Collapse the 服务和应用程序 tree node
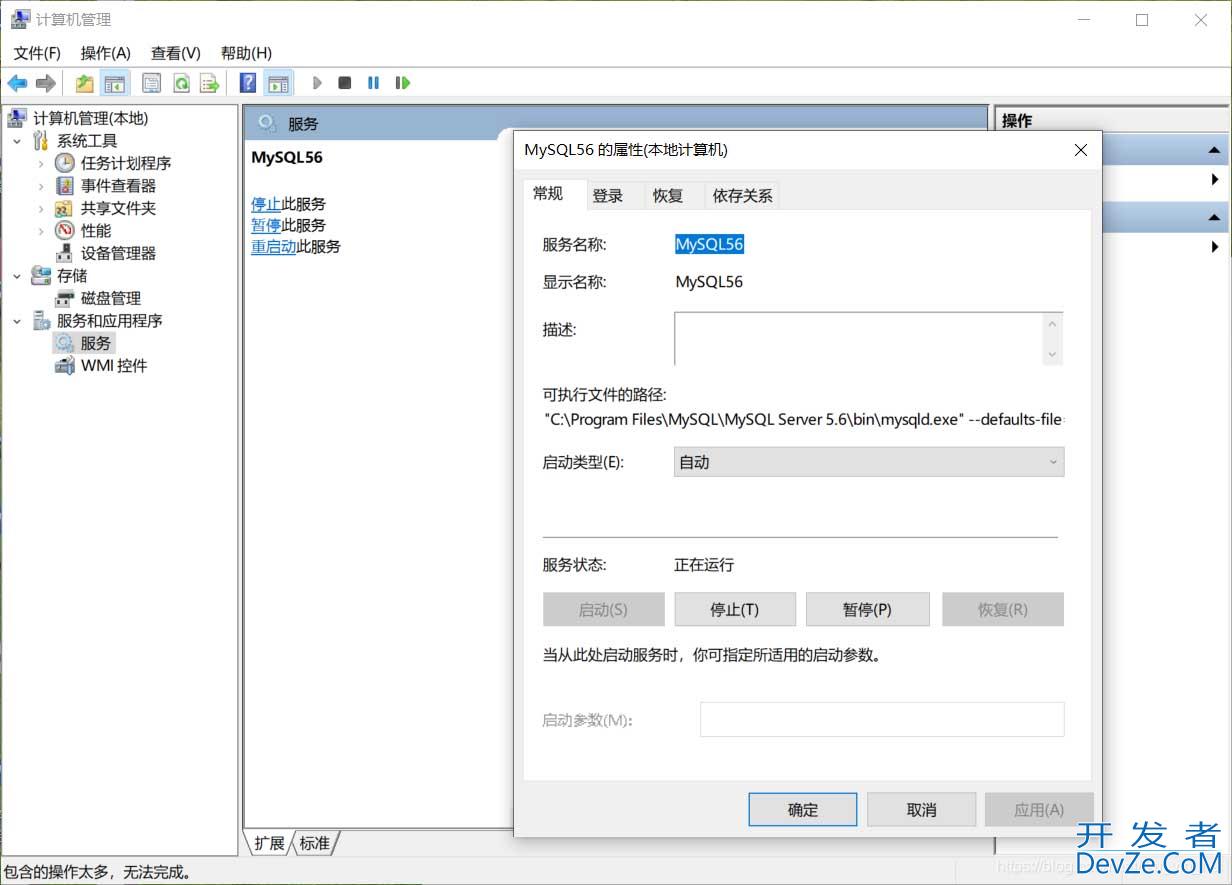Viewport: 1232px width, 885px height. tap(17, 321)
